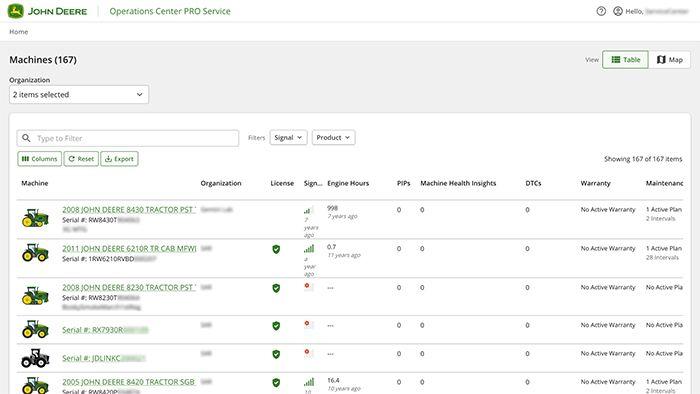Switch to Map view
The height and width of the screenshot is (394, 700).
click(669, 60)
